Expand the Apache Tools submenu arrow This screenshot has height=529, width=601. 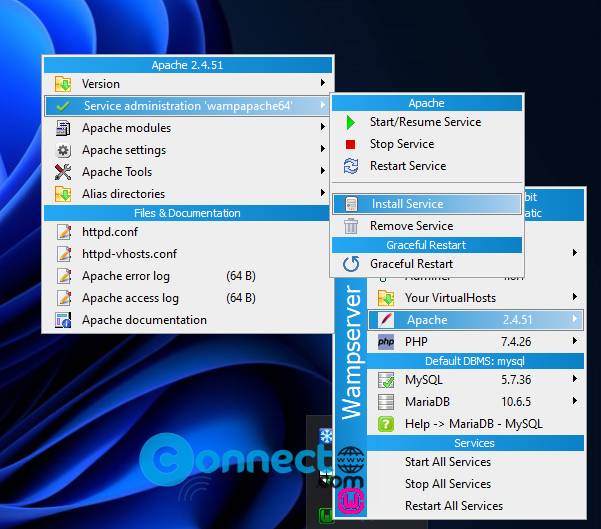pyautogui.click(x=323, y=171)
